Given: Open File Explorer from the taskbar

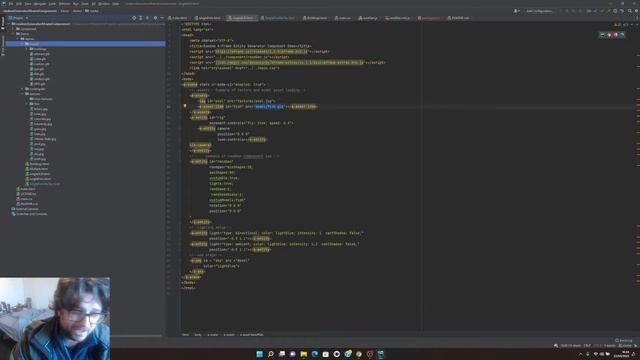Looking at the screenshot, I should click(303, 354).
